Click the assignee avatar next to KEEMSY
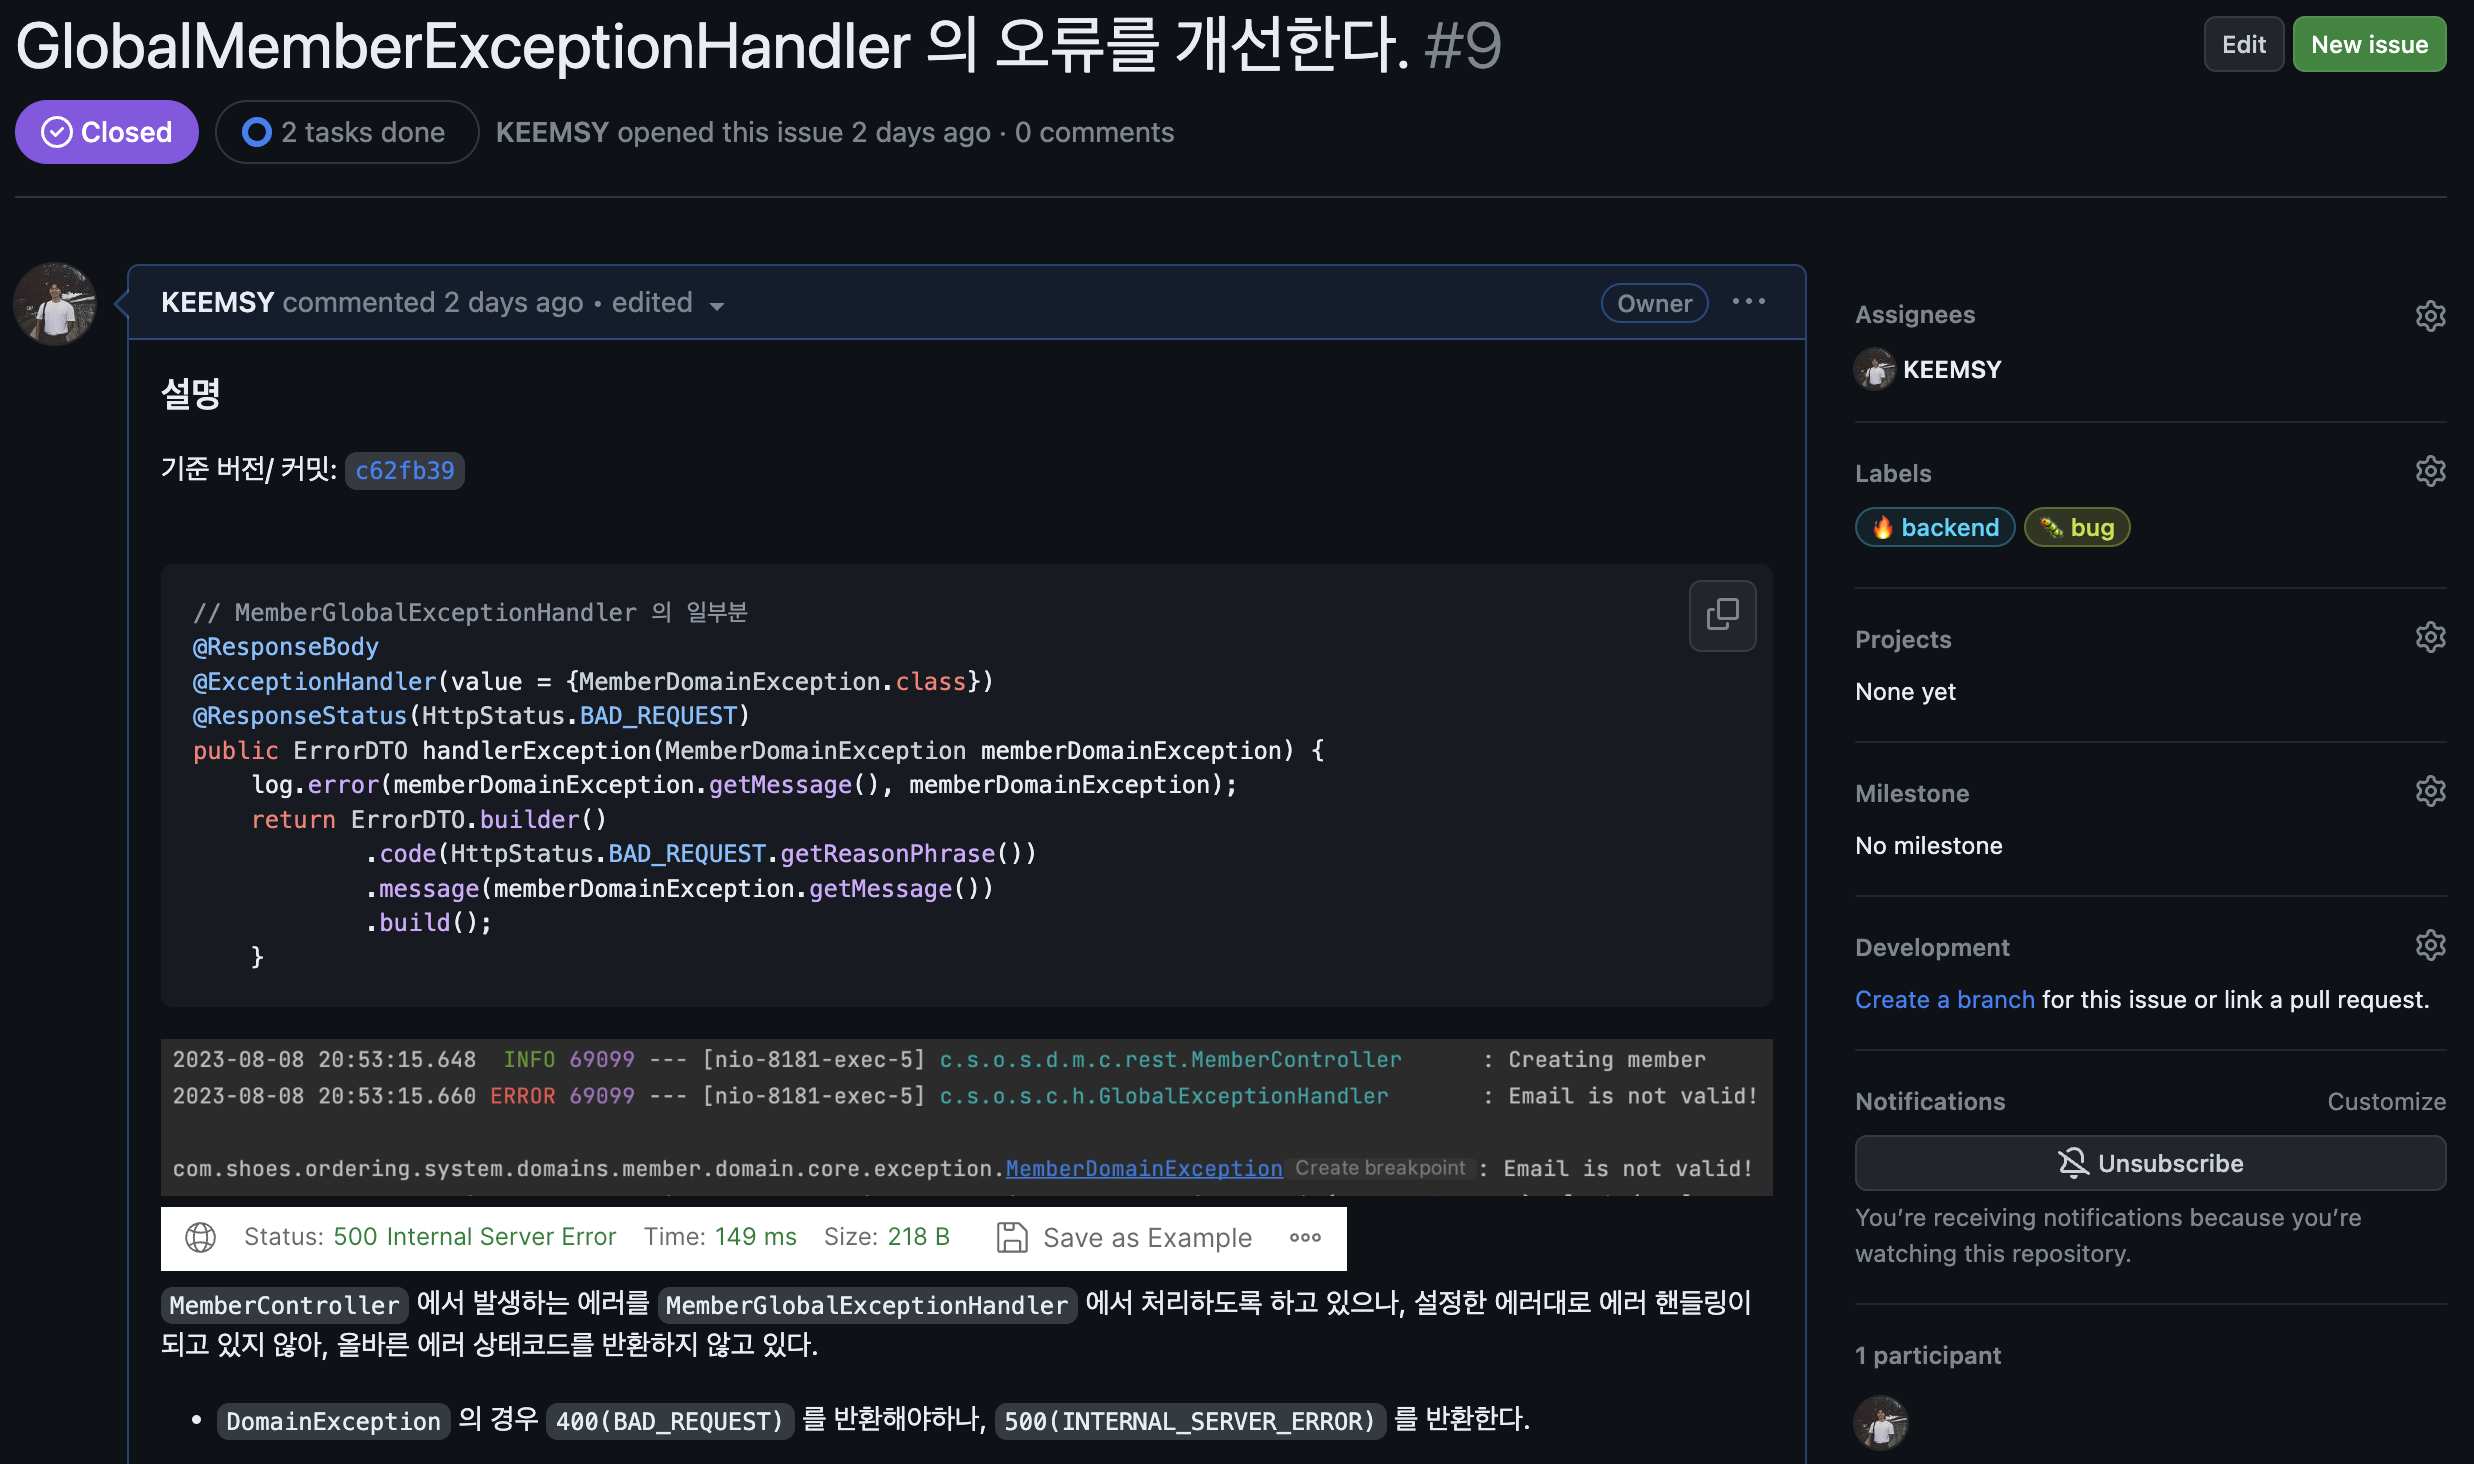This screenshot has height=1464, width=2474. [x=1875, y=370]
